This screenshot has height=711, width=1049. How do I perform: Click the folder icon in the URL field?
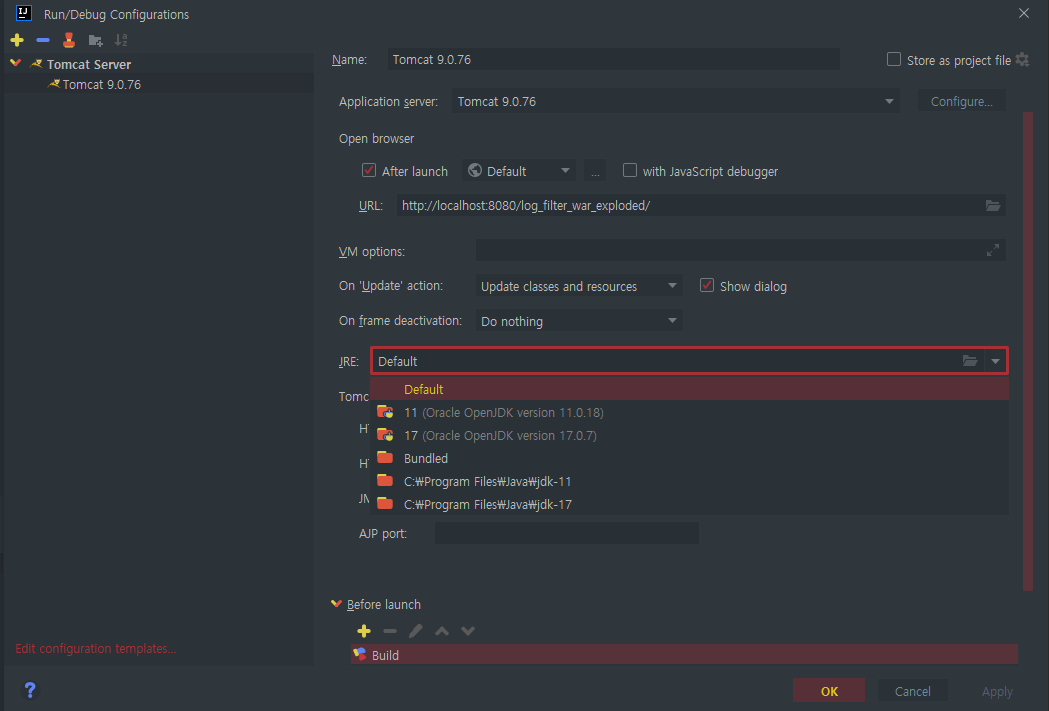pos(993,205)
